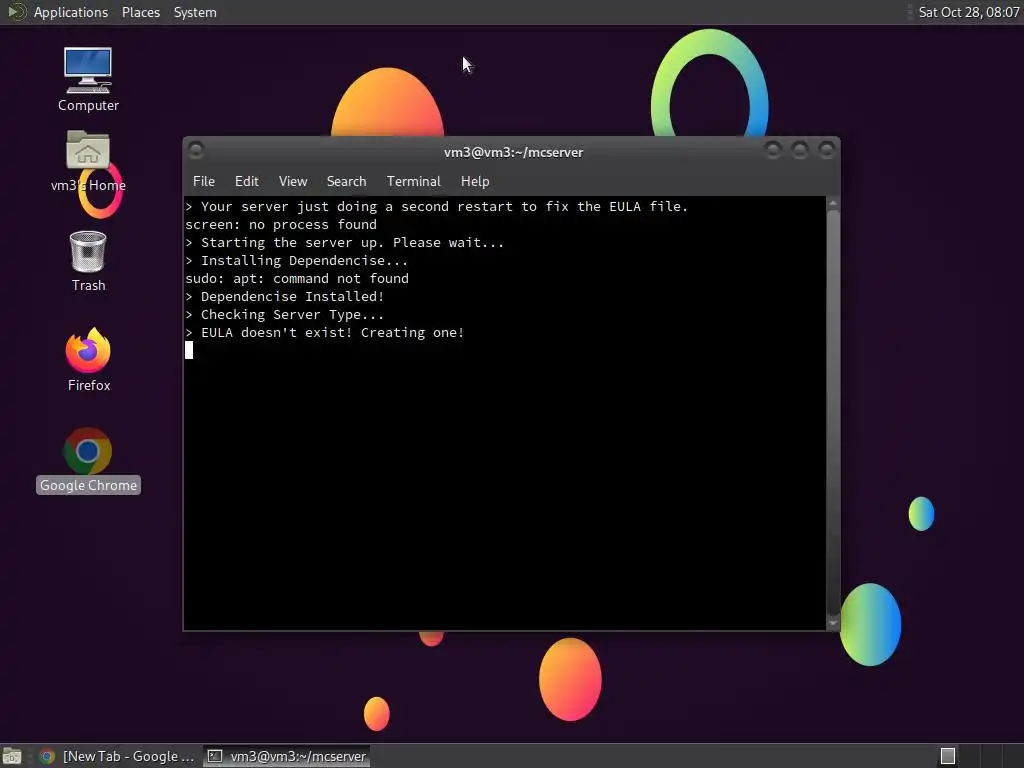1024x768 pixels.
Task: Click the vm3@vm3:~/mcserver taskbar button
Action: 287,756
